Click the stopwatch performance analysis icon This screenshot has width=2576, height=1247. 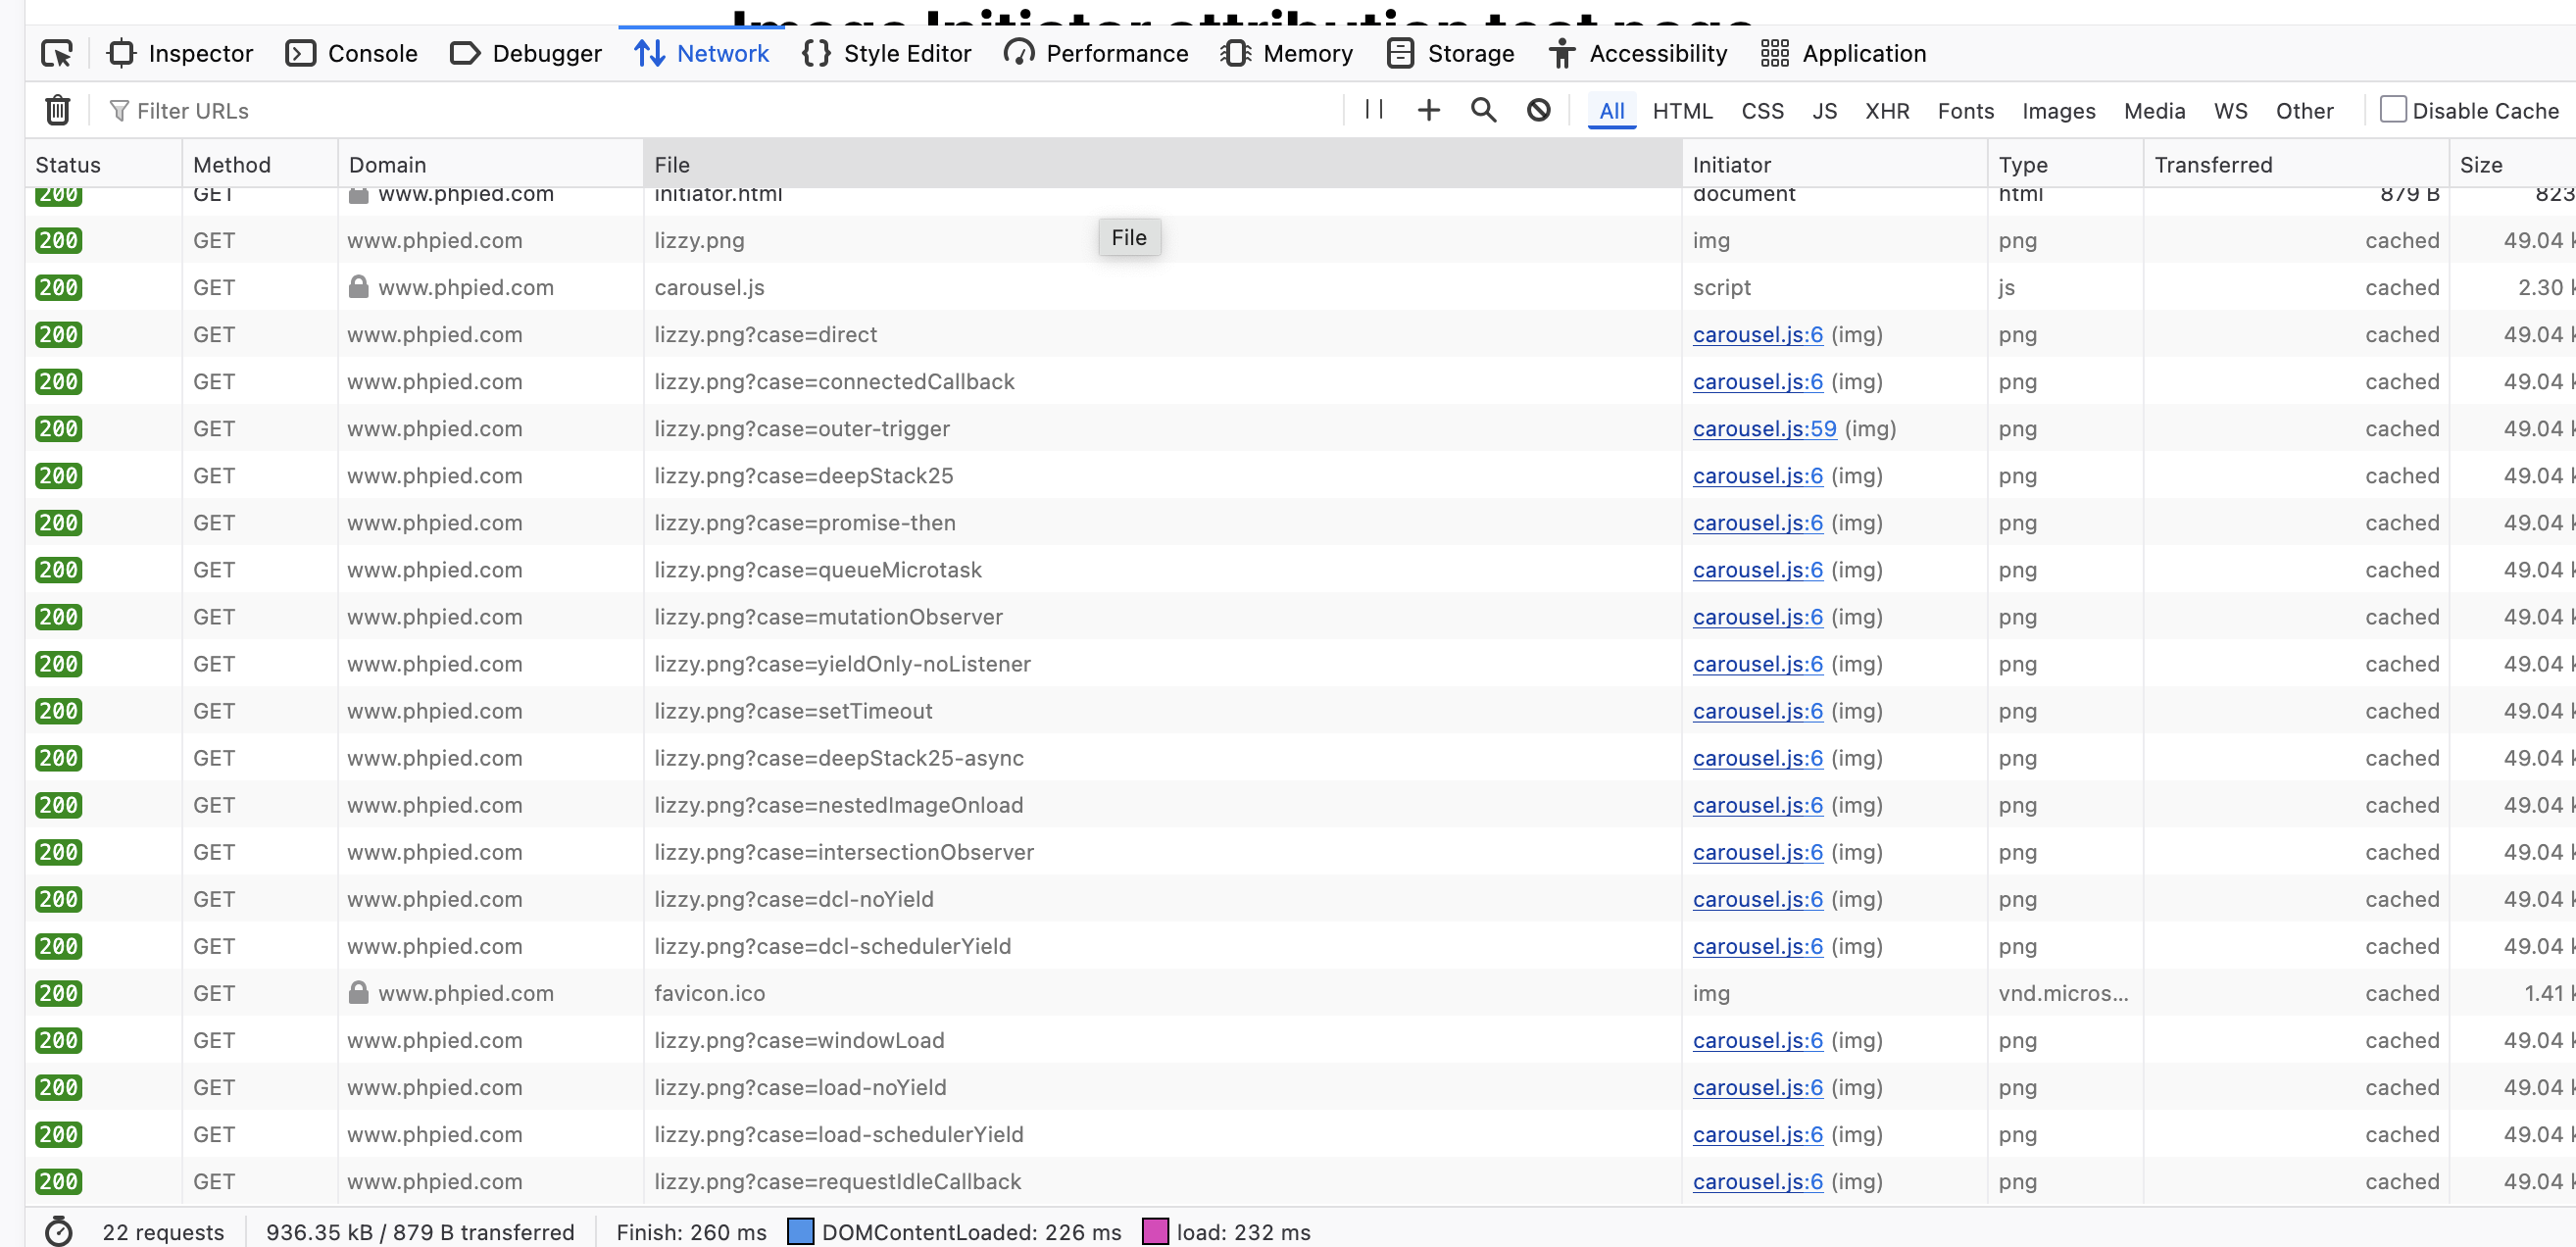[59, 1231]
